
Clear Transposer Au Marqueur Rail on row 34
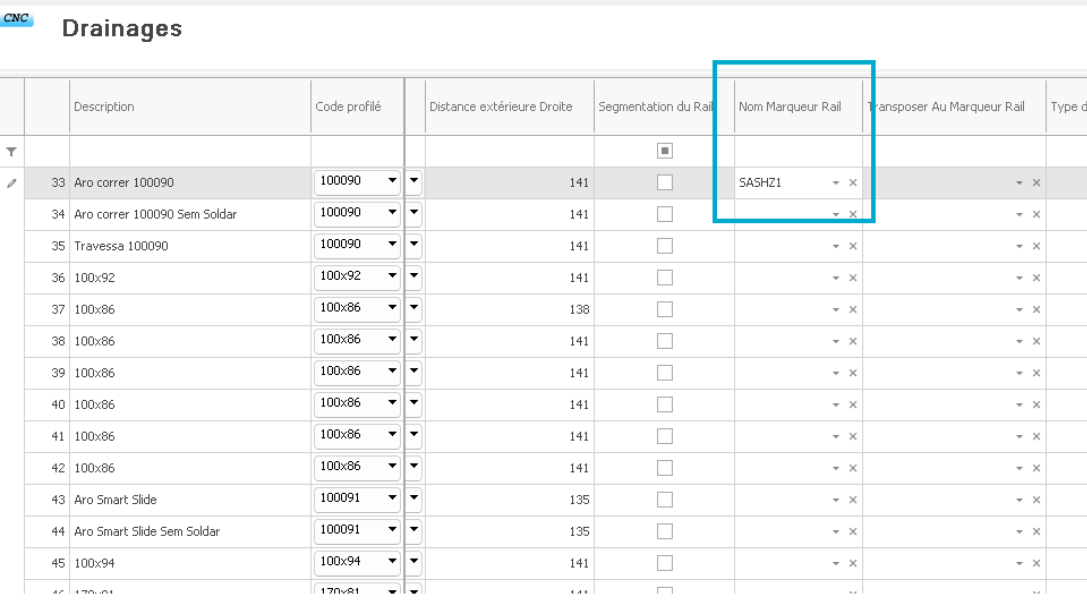[1036, 215]
